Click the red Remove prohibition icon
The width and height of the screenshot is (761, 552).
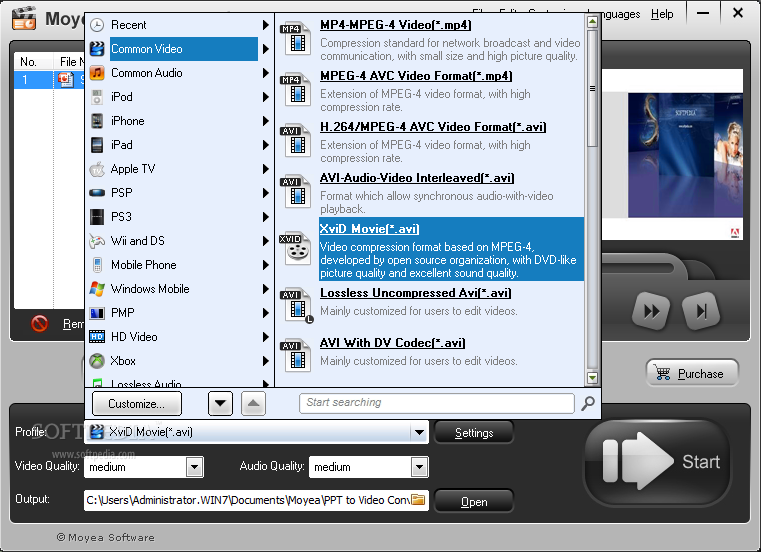coord(40,323)
